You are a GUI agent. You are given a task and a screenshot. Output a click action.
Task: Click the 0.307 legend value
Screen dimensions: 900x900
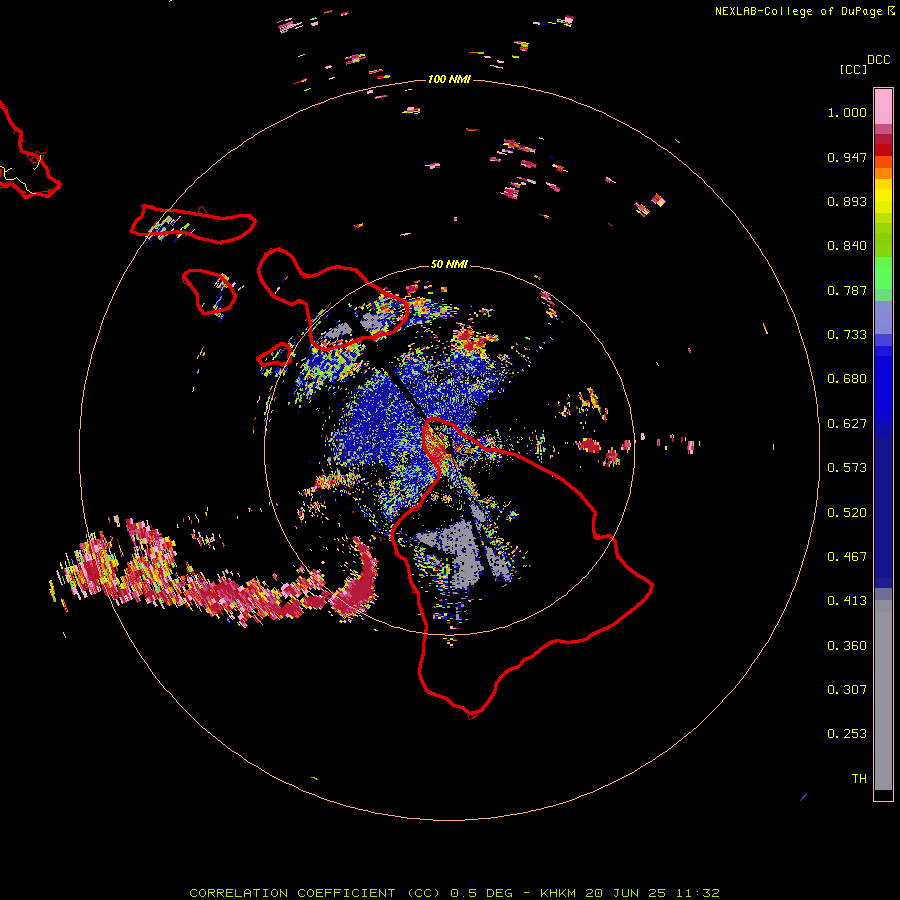point(847,690)
